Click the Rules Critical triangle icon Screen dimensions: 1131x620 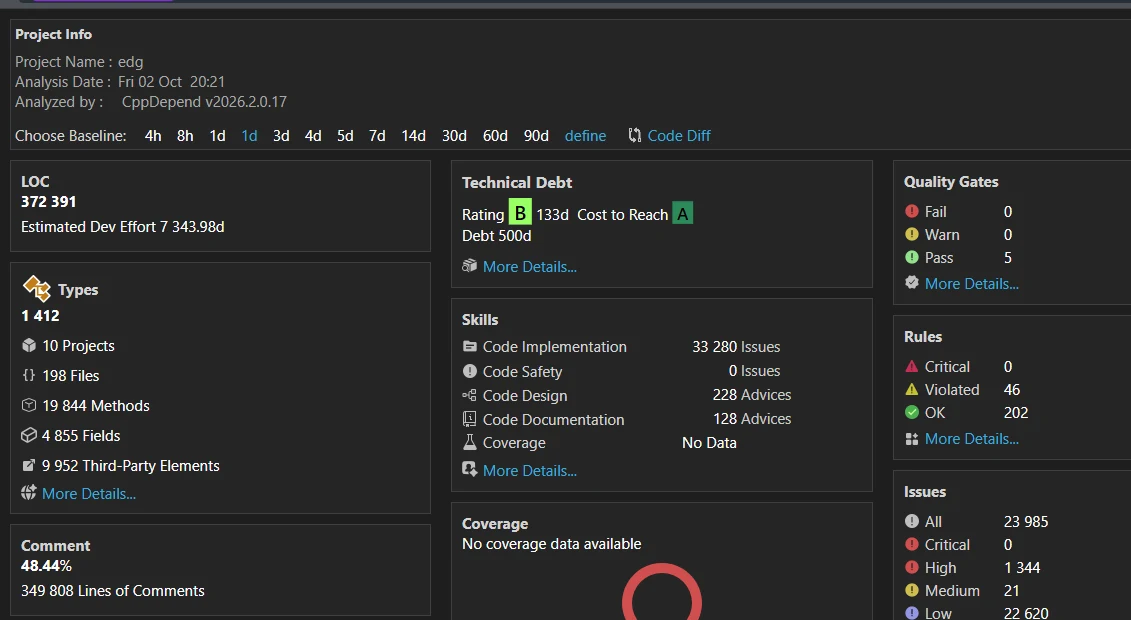[912, 366]
